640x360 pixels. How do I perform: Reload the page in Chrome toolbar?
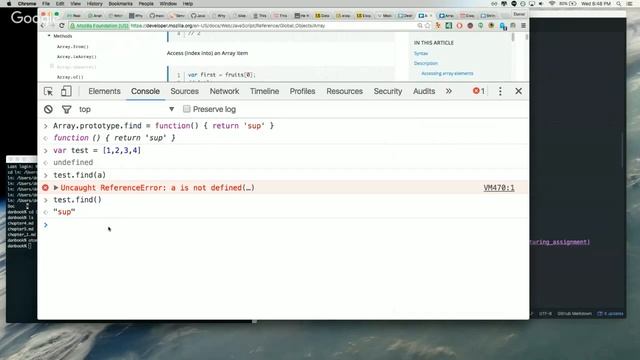point(62,26)
